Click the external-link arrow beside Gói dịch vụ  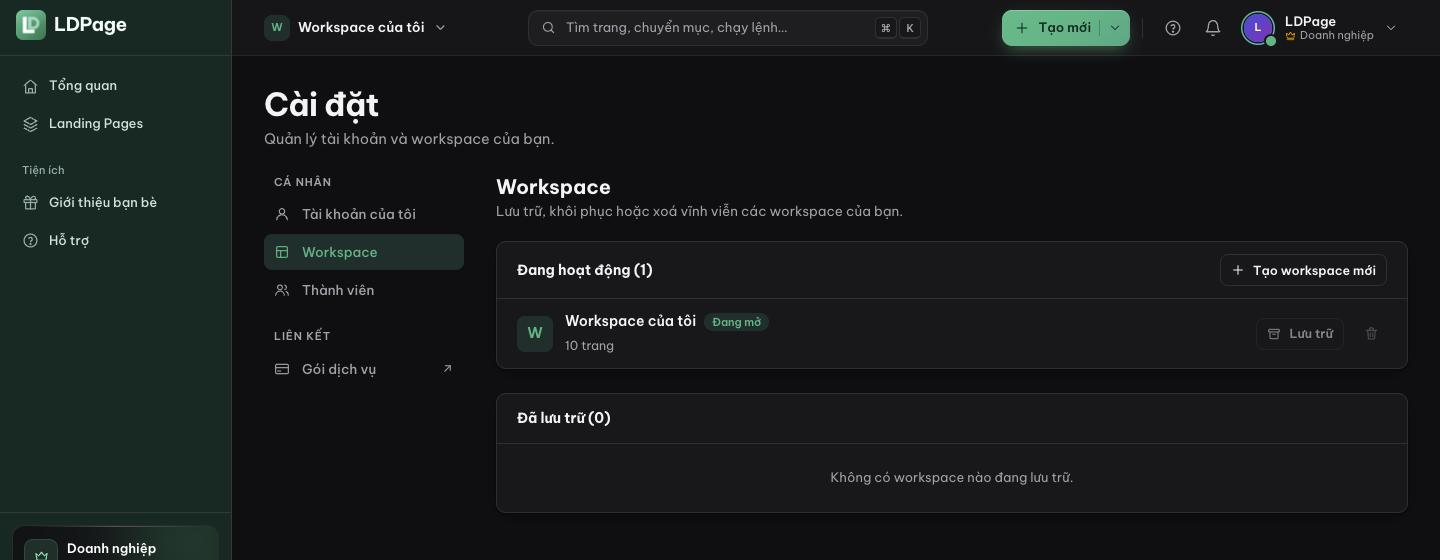tap(447, 369)
